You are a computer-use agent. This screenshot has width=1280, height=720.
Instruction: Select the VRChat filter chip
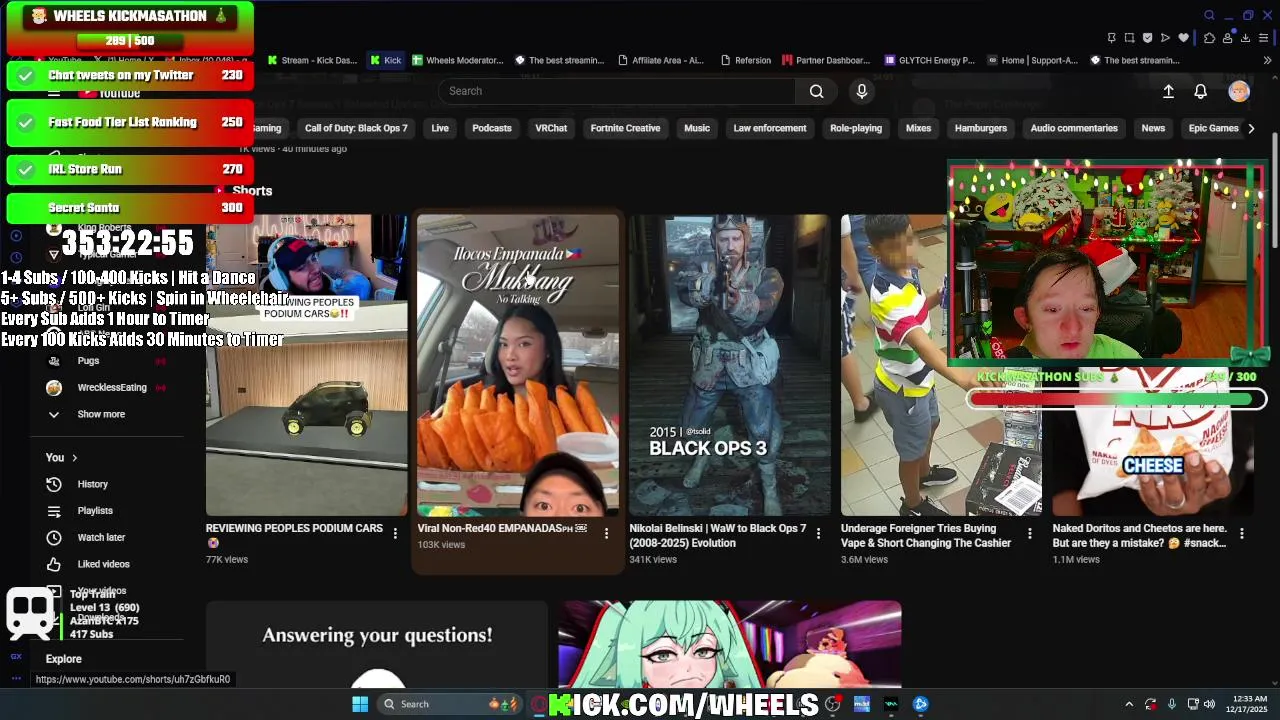551,128
